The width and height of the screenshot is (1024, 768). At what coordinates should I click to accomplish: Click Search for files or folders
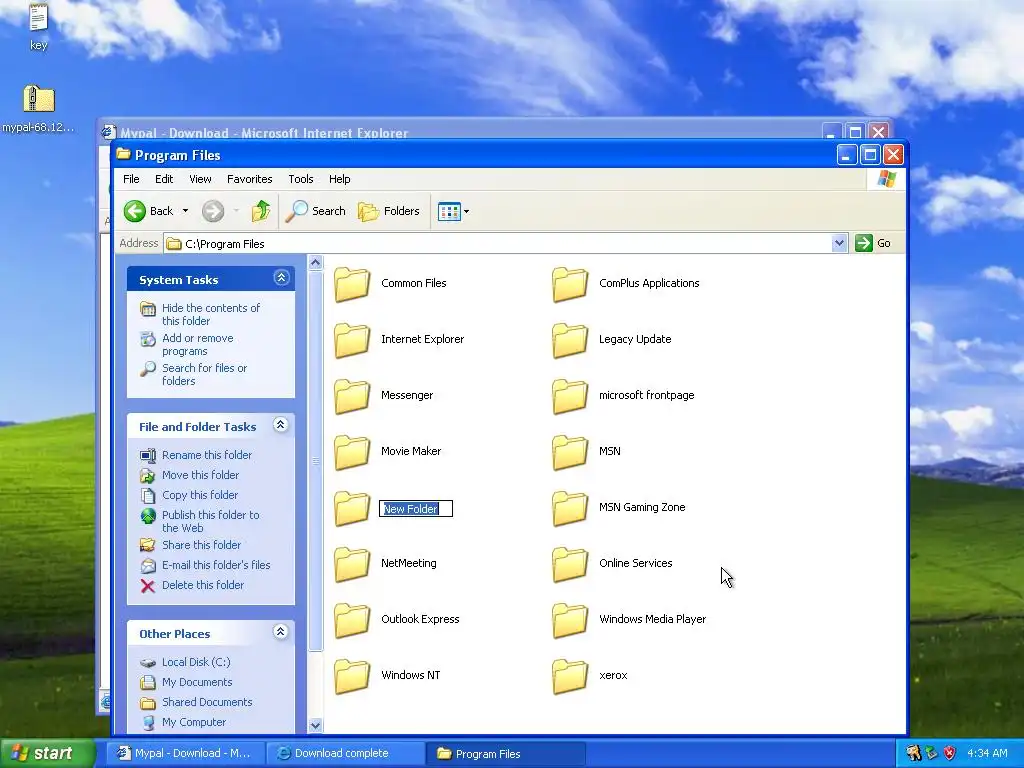click(204, 374)
